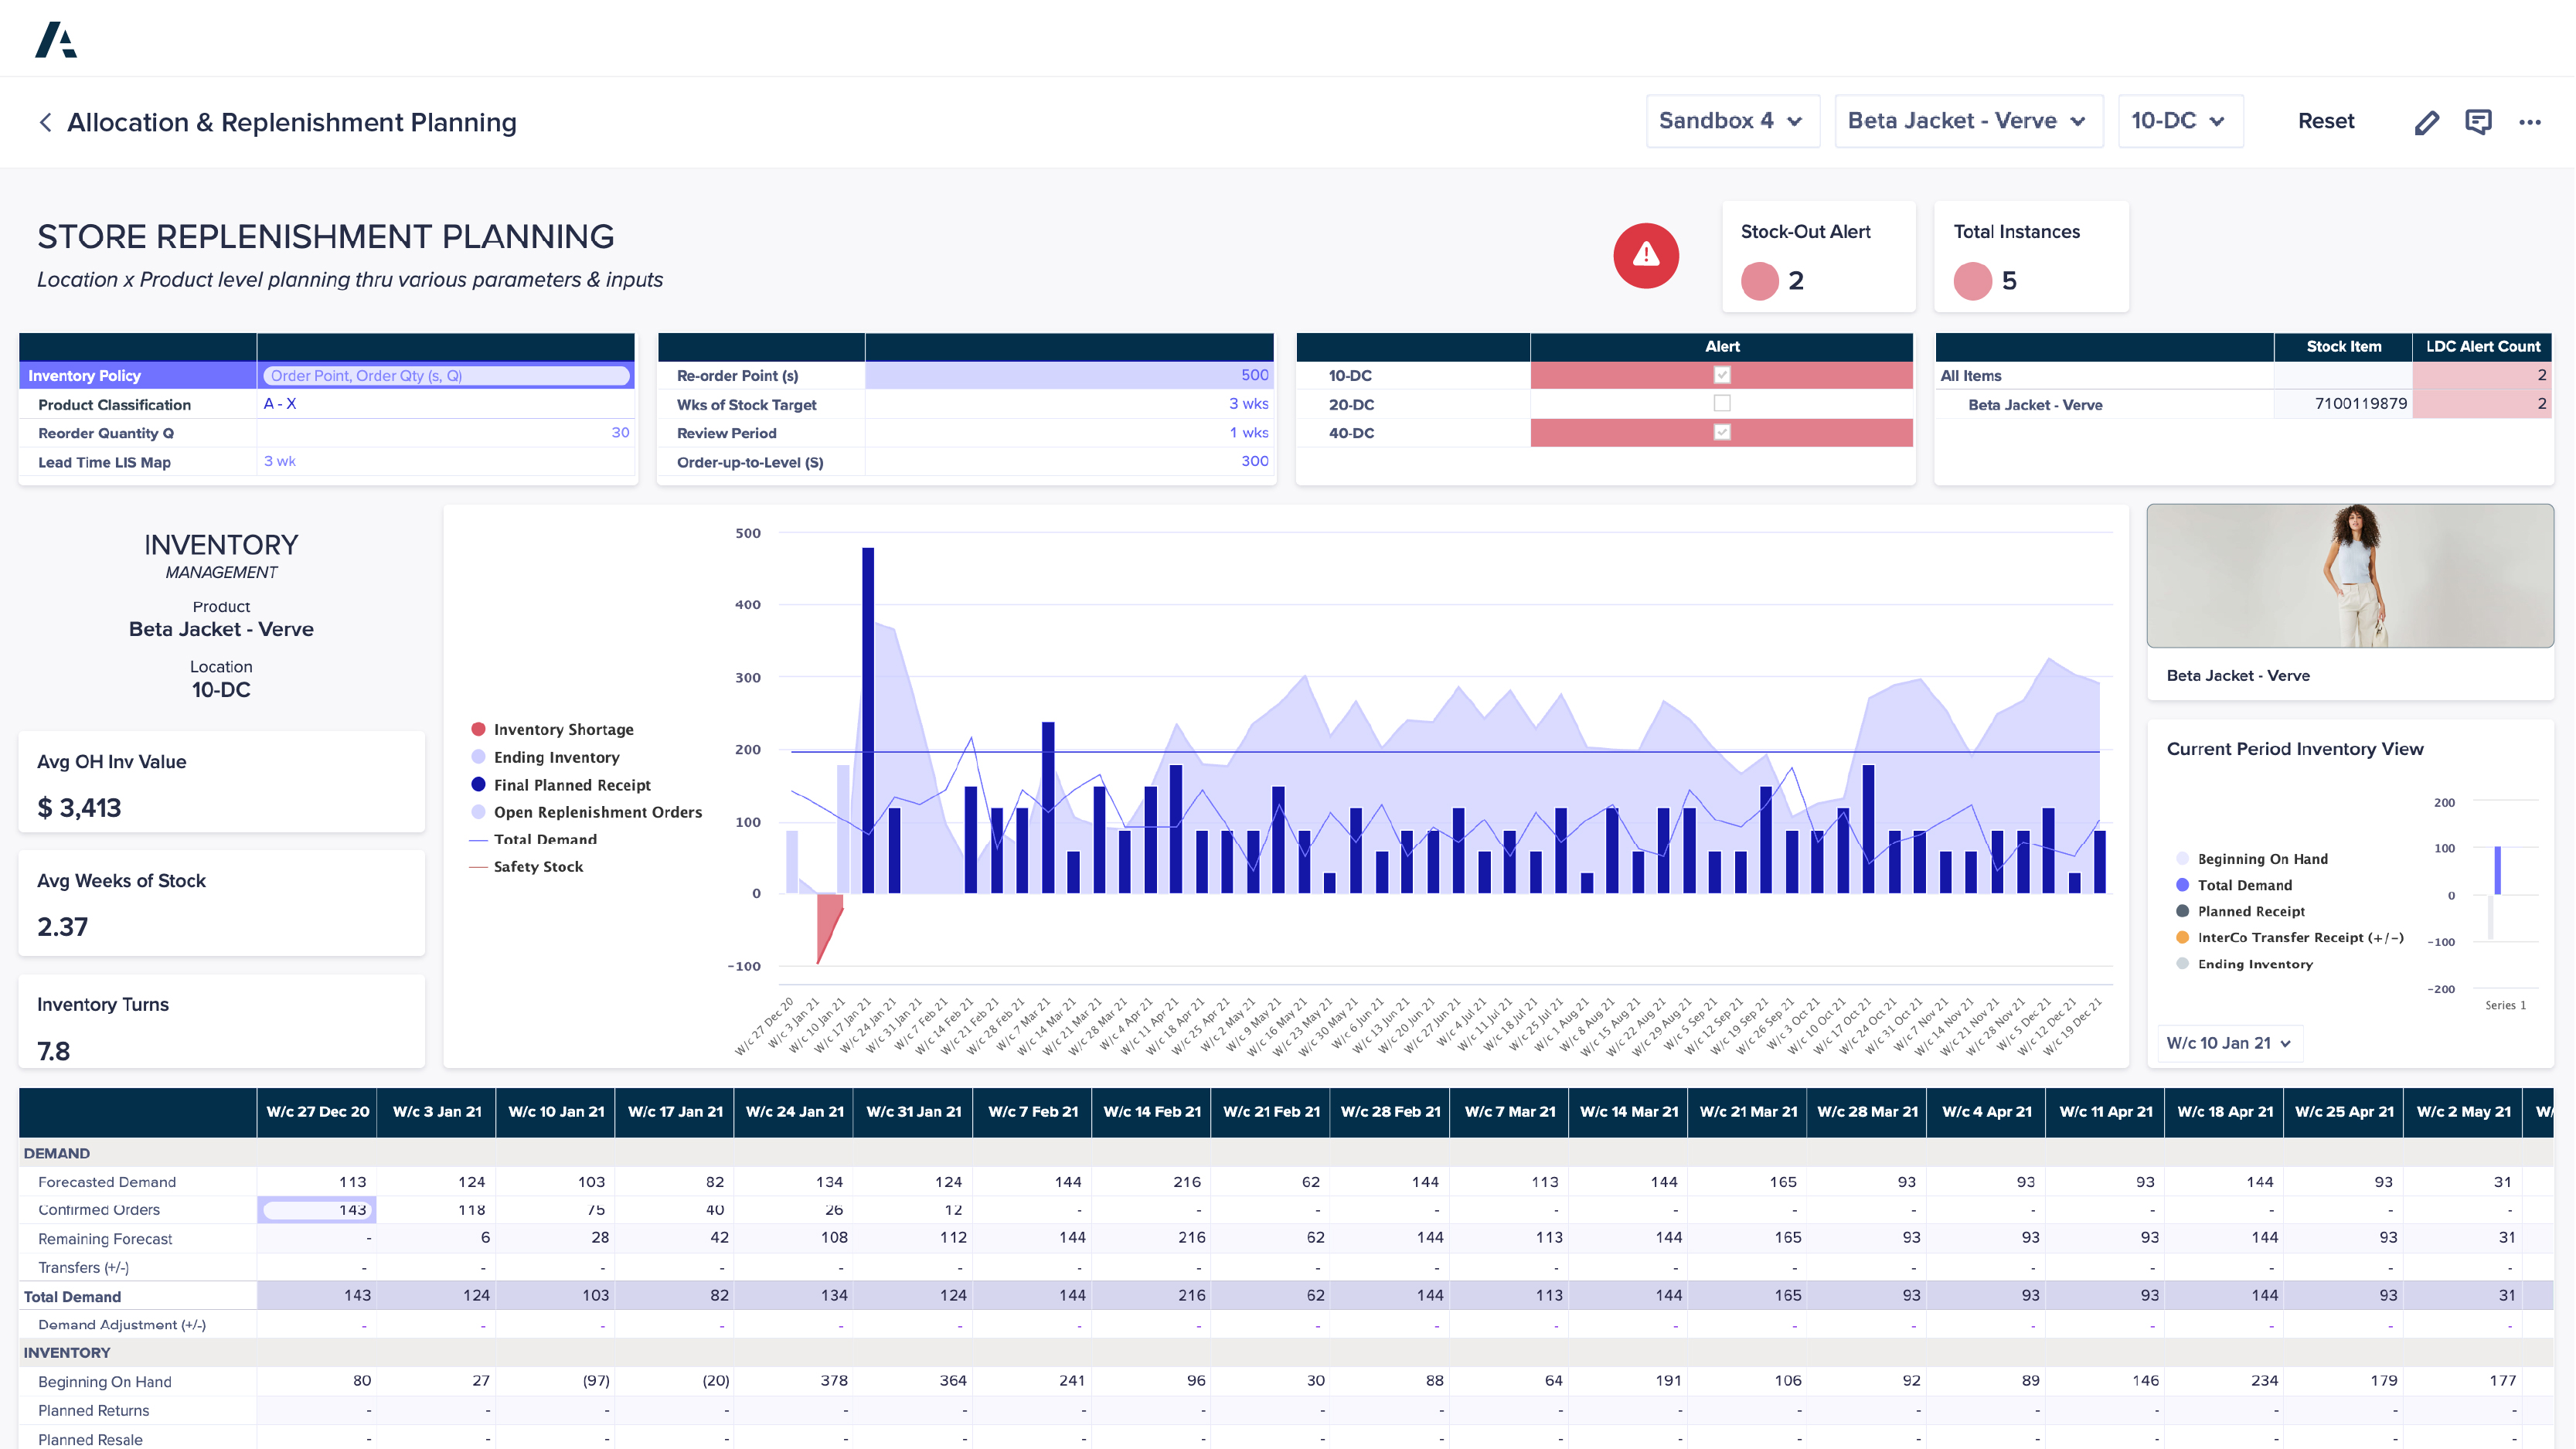Open the Sandbox 4 dropdown
Screen dimensions: 2576x1449
[x=1731, y=121]
